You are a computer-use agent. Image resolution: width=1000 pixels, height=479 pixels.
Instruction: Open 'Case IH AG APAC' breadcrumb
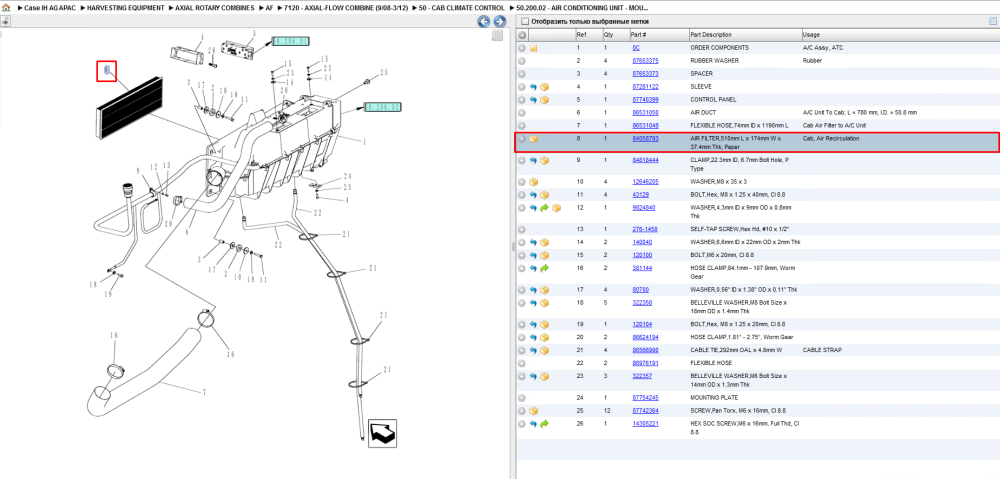[x=50, y=8]
